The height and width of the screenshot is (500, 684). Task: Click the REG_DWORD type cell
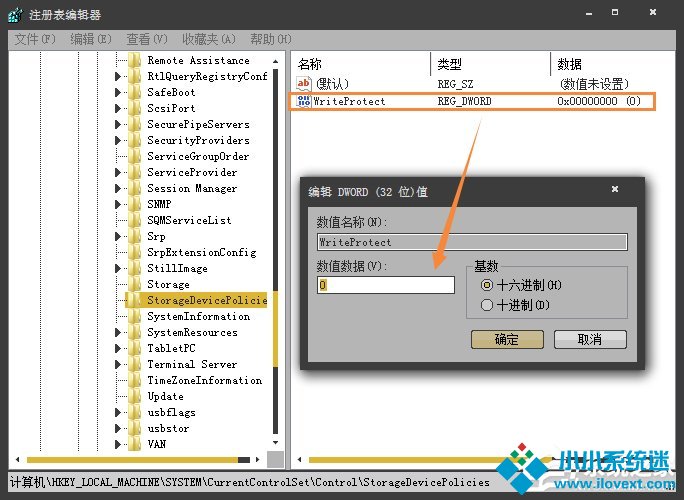click(465, 101)
